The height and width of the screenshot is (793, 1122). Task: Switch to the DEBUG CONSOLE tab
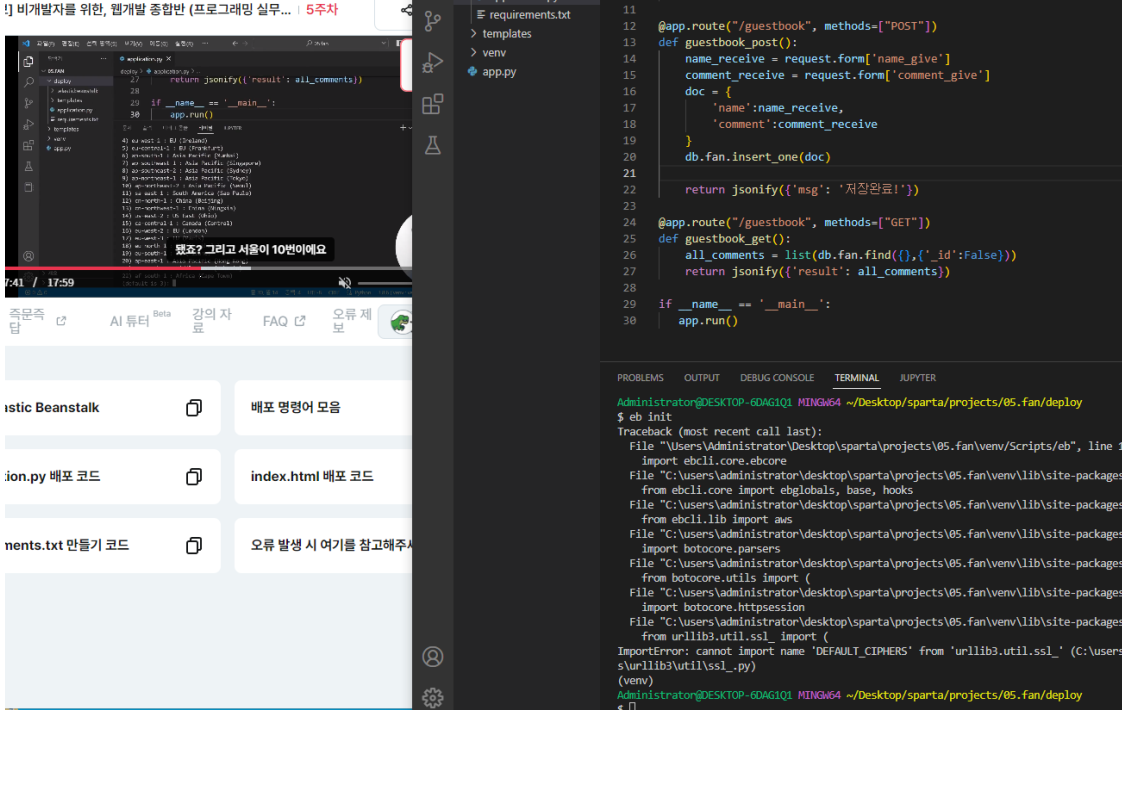click(x=777, y=378)
